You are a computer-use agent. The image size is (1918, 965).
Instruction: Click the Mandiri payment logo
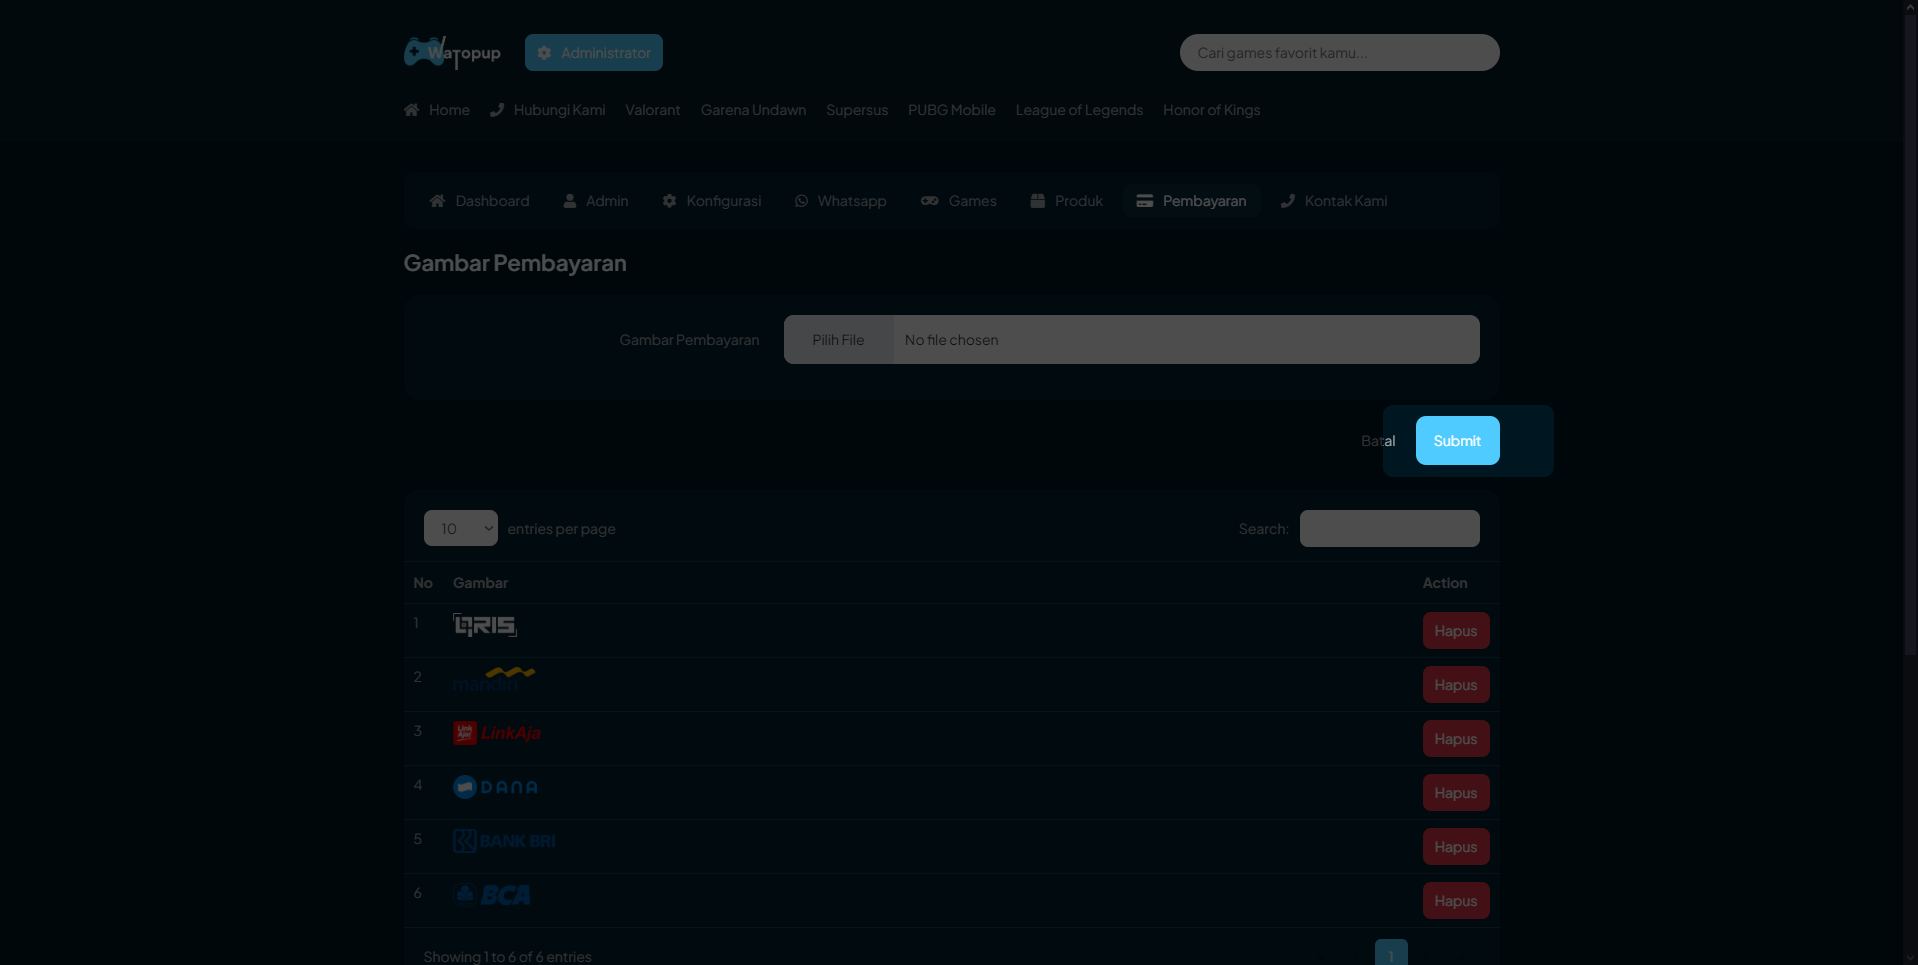click(x=494, y=679)
